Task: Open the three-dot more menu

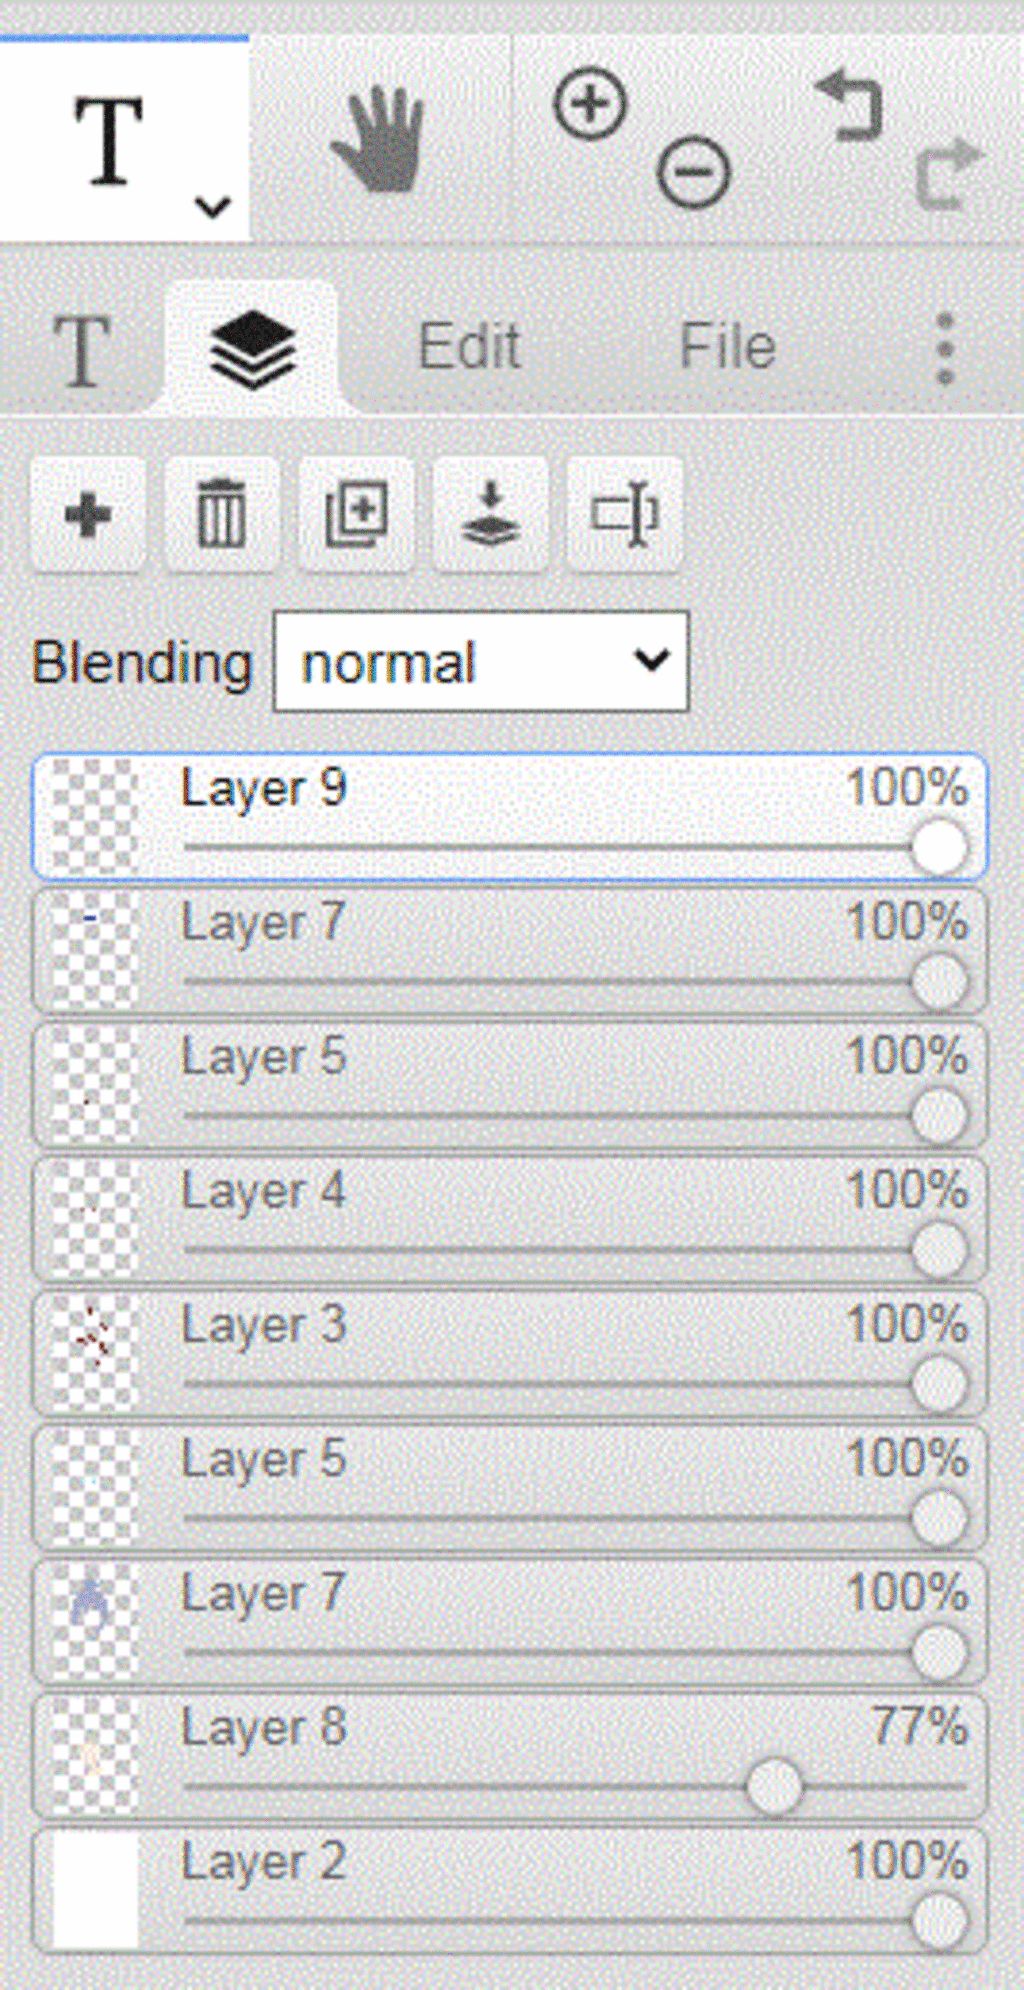Action: point(945,348)
